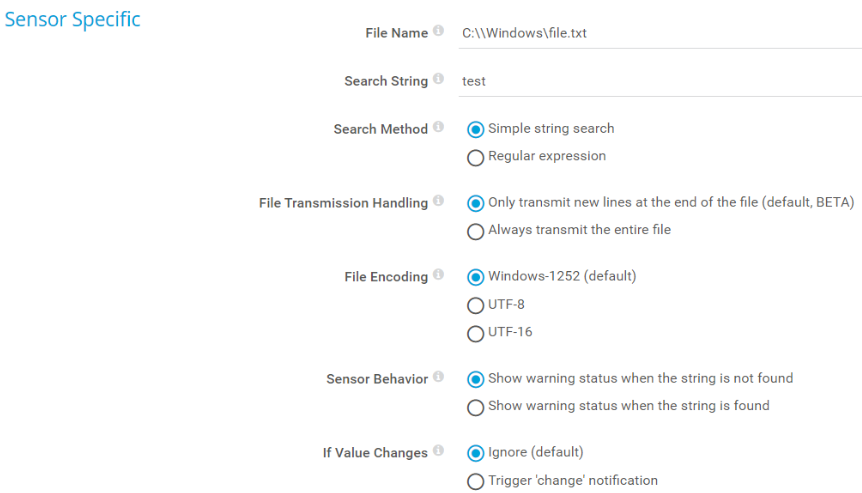Show the File Encoding help icon
Viewport: 862px width, 493px height.
click(x=438, y=276)
